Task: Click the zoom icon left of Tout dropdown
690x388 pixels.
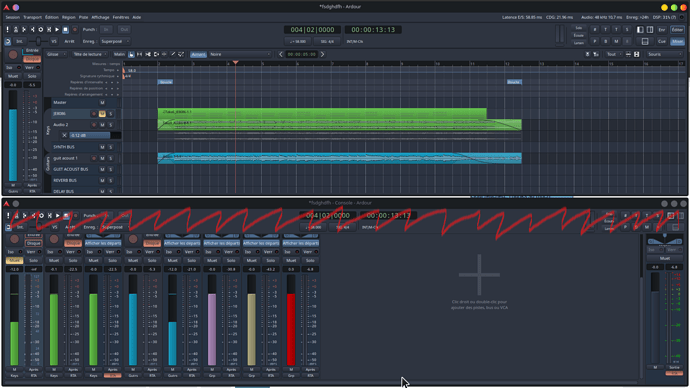Action: 596,54
